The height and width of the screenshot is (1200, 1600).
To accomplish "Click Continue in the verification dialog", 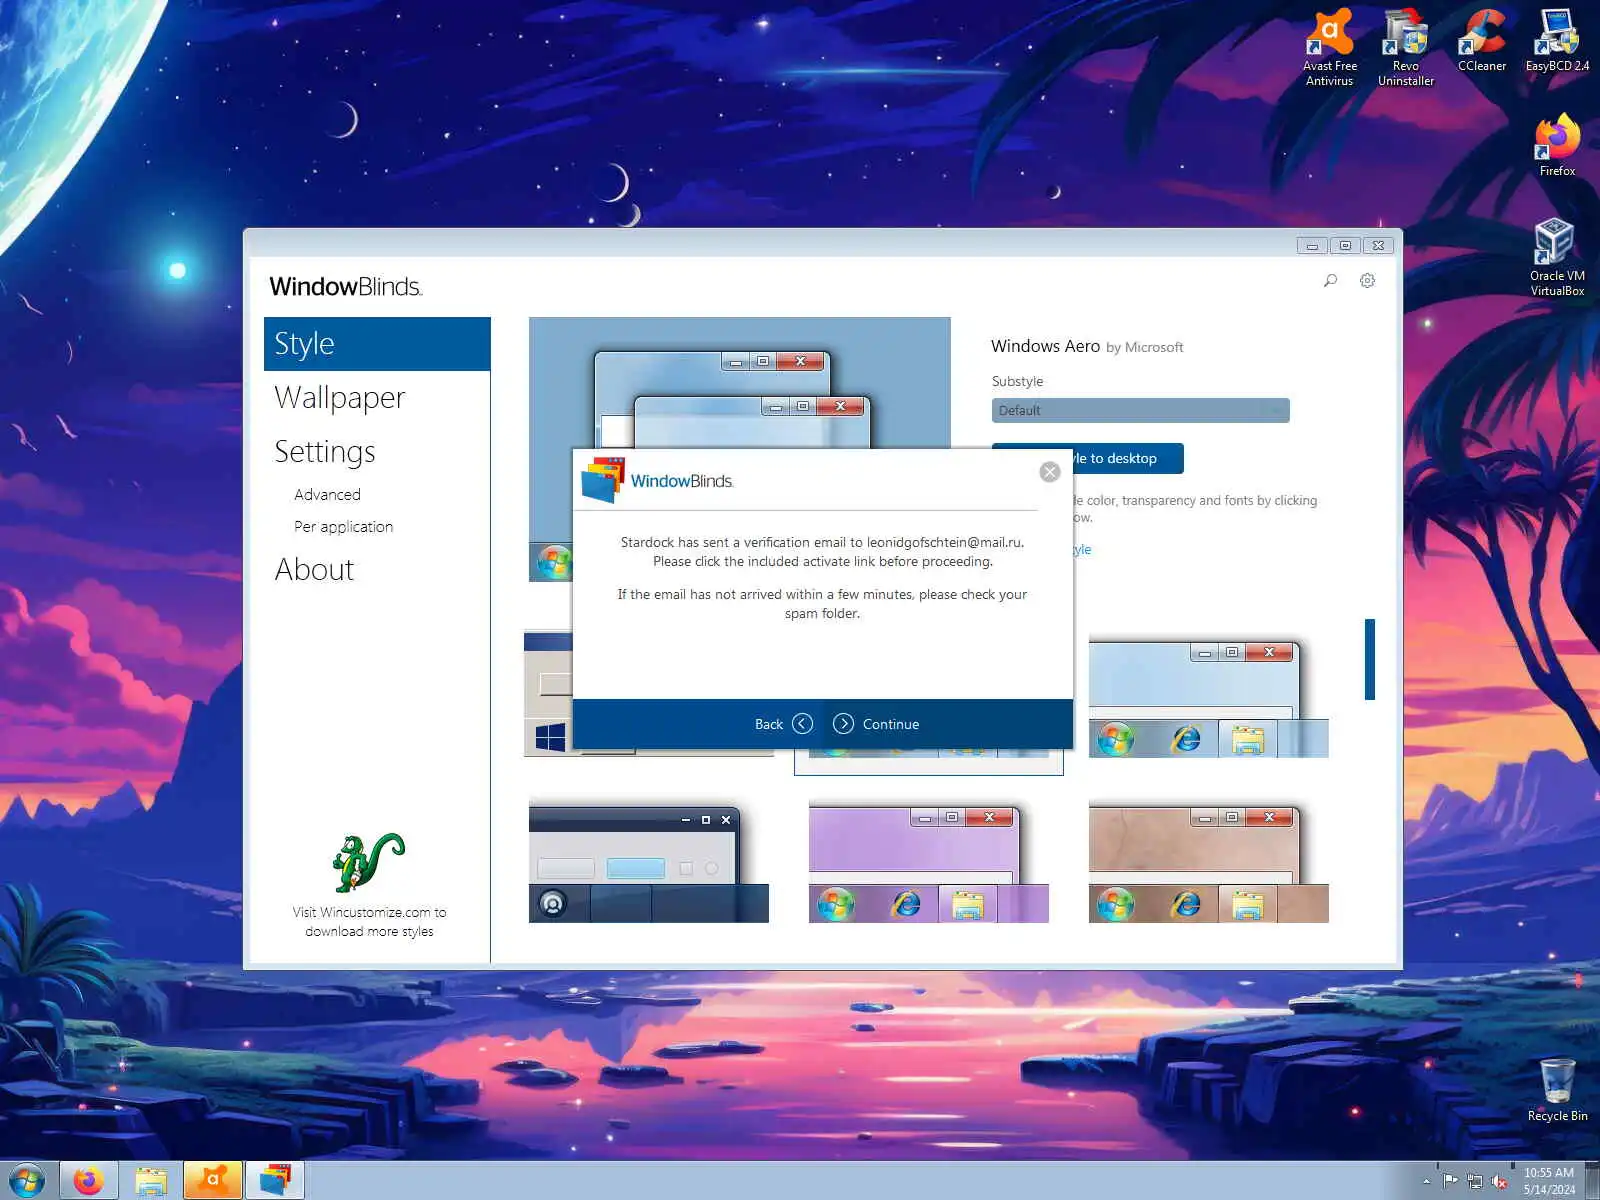I will 876,724.
